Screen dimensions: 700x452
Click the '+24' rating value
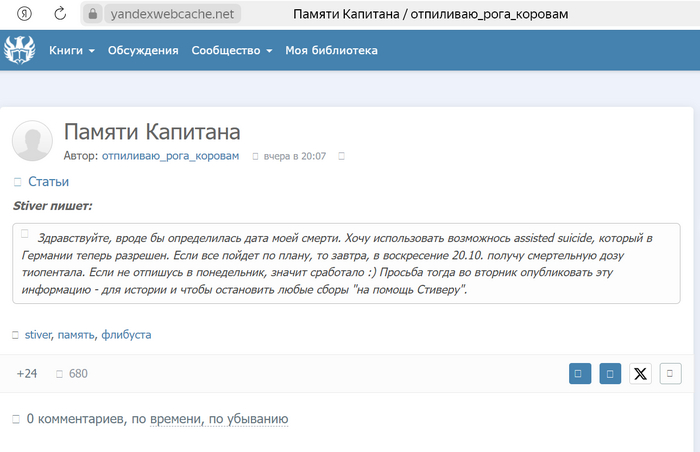tap(27, 374)
